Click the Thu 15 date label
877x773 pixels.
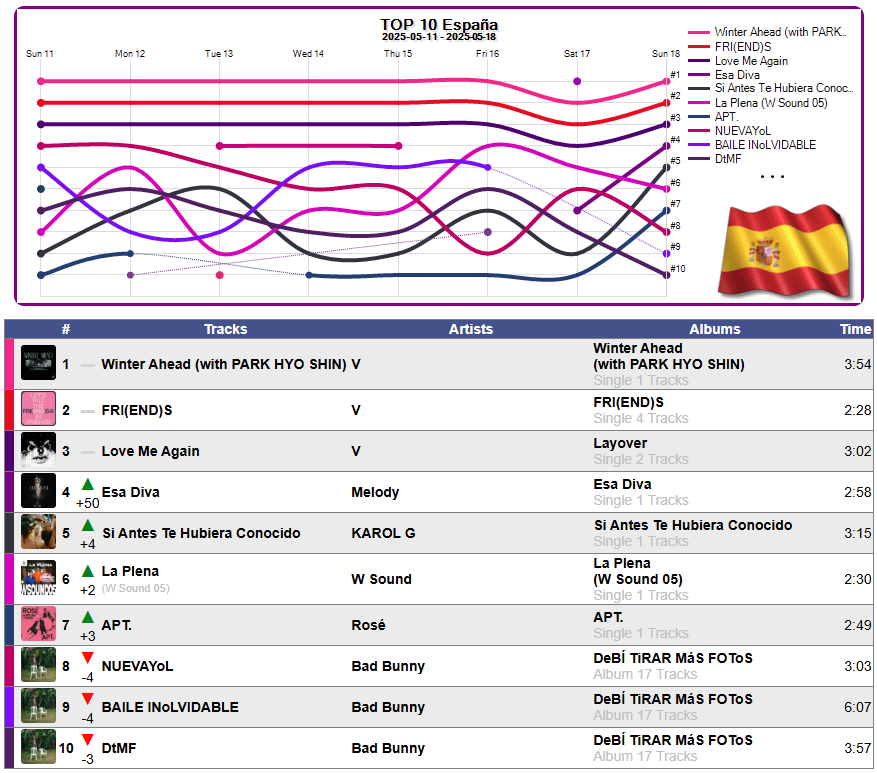point(398,54)
